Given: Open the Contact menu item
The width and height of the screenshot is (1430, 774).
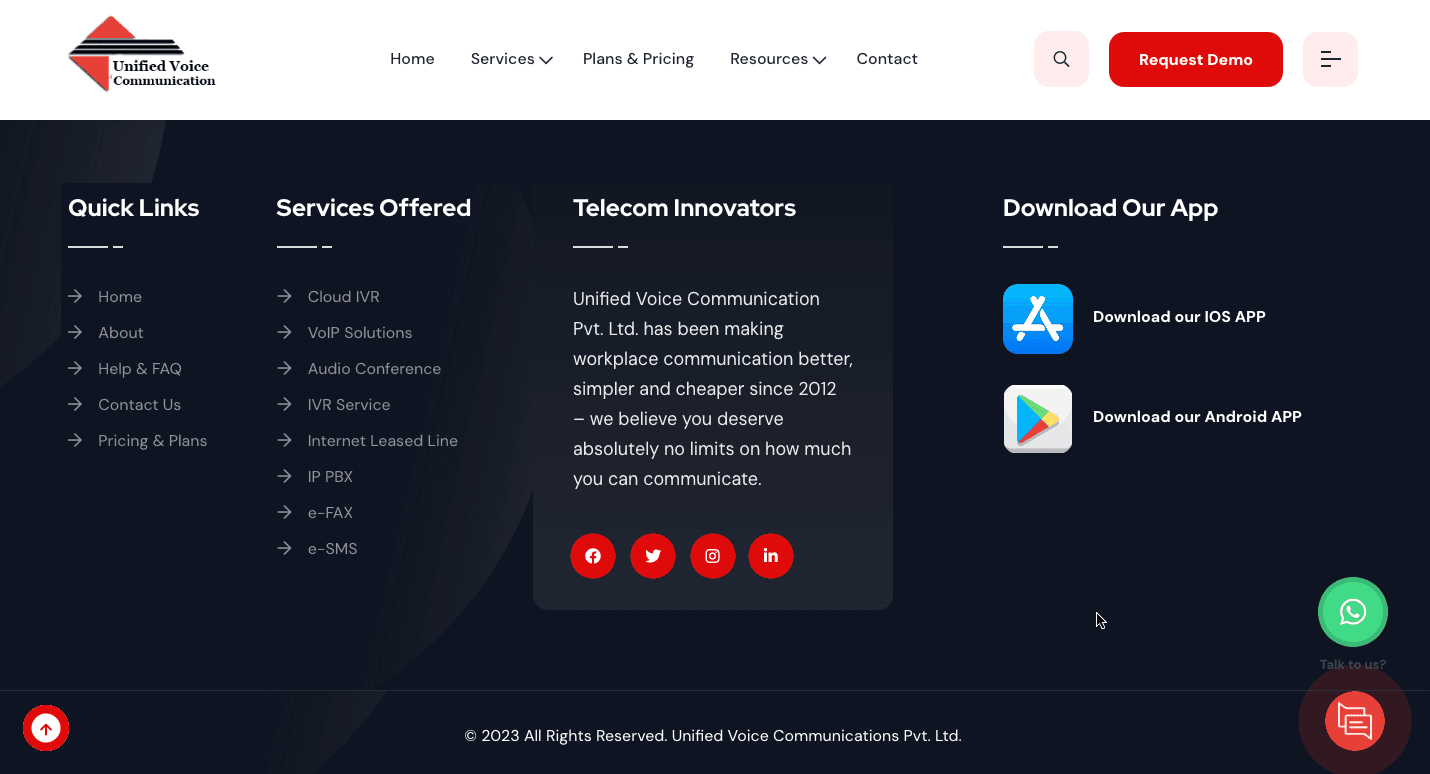Looking at the screenshot, I should click(x=887, y=59).
